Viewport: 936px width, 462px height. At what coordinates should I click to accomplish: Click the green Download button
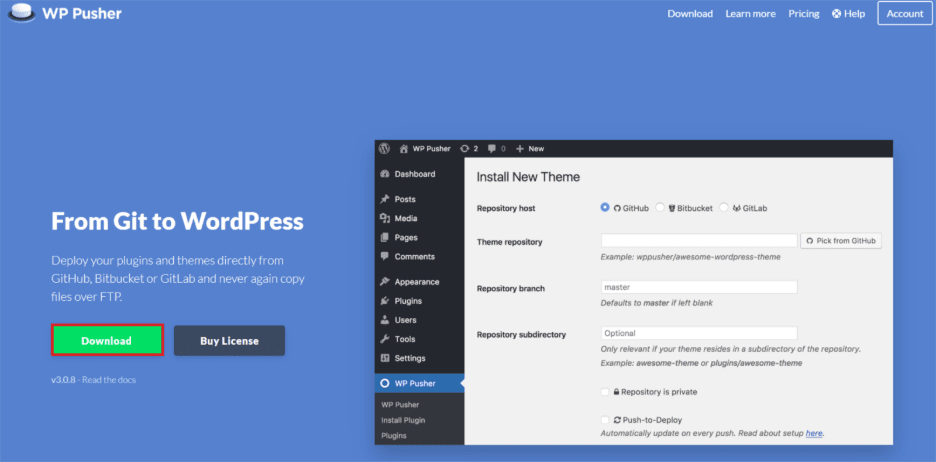click(x=107, y=341)
